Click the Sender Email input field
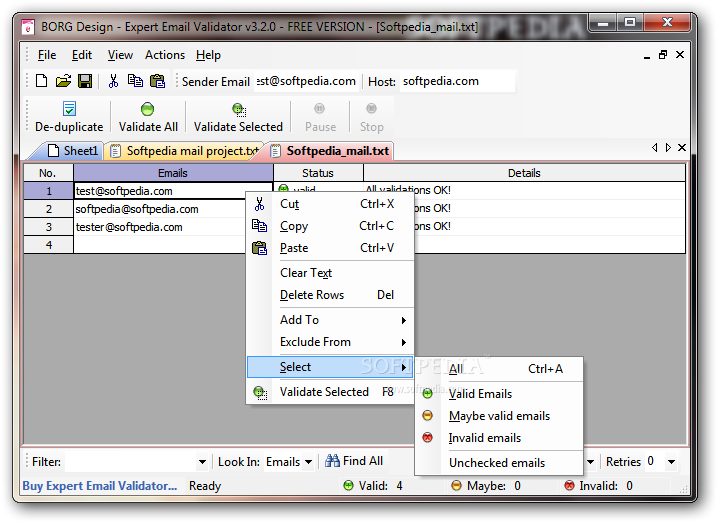The image size is (718, 523). (x=306, y=81)
